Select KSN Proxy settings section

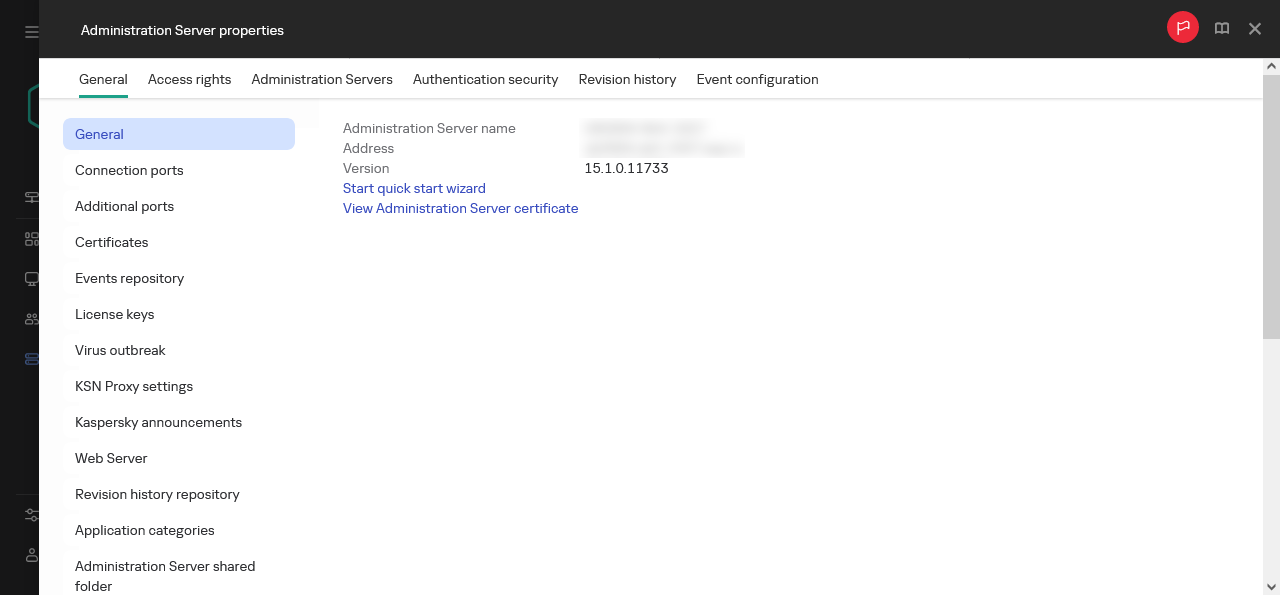pos(133,386)
